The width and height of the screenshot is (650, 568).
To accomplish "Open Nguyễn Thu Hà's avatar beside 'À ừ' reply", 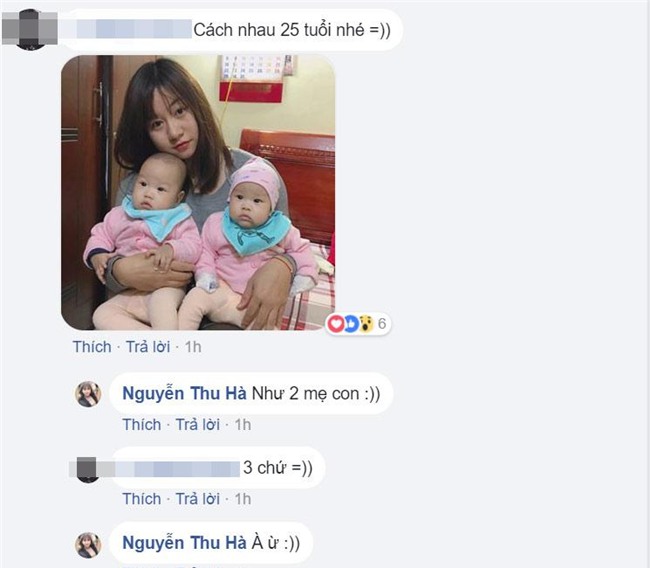I will [x=88, y=545].
